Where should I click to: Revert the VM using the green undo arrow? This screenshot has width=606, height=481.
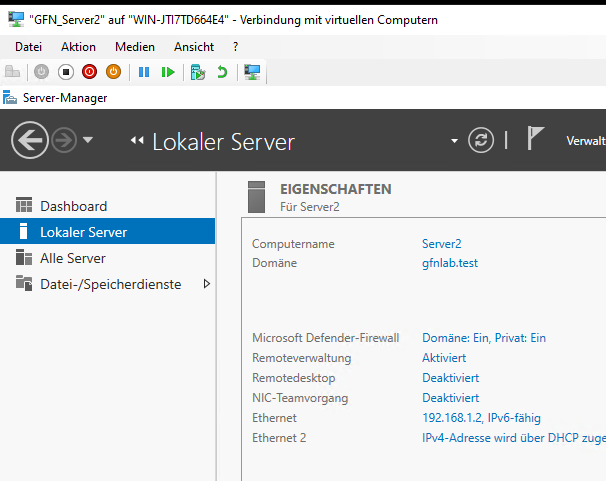[222, 72]
